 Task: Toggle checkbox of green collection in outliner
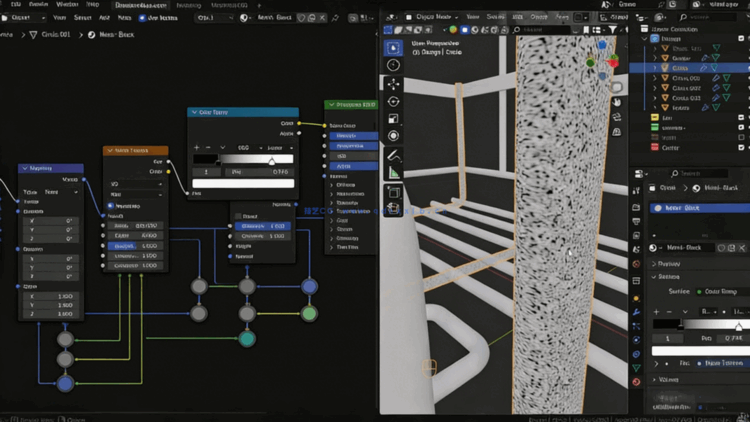(x=741, y=127)
